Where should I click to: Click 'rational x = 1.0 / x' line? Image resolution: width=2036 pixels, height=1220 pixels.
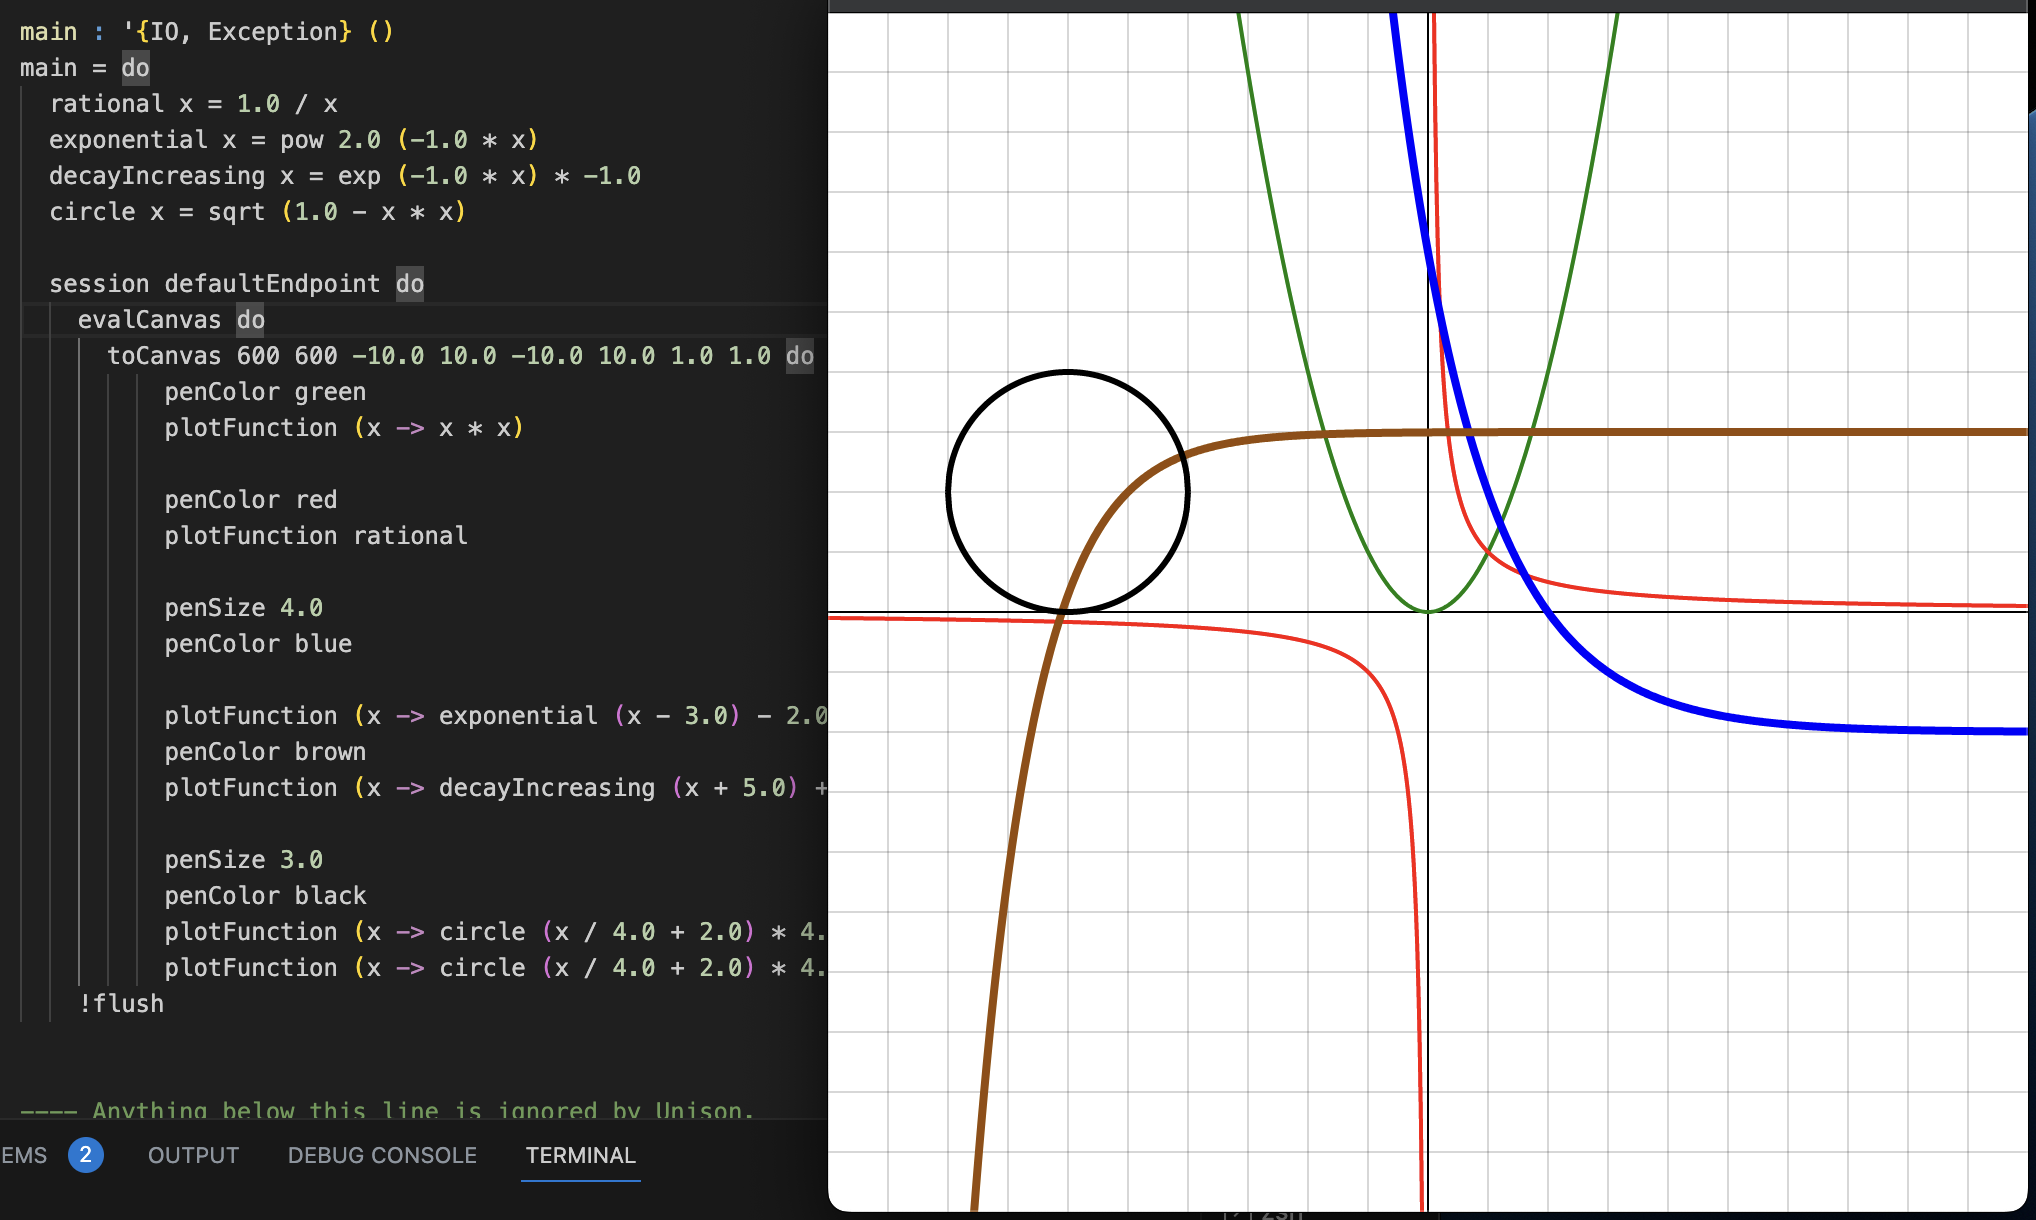point(194,104)
